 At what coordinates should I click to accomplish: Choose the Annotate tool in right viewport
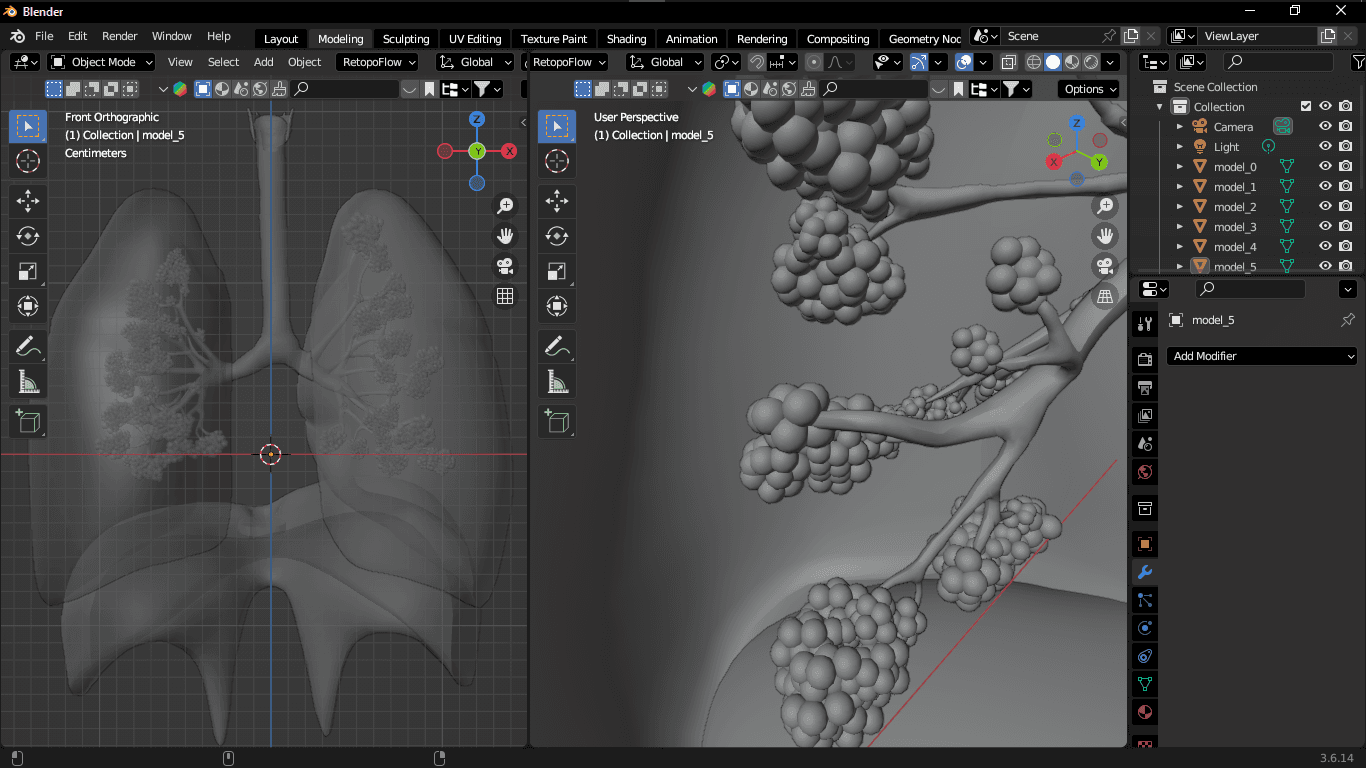[x=556, y=346]
